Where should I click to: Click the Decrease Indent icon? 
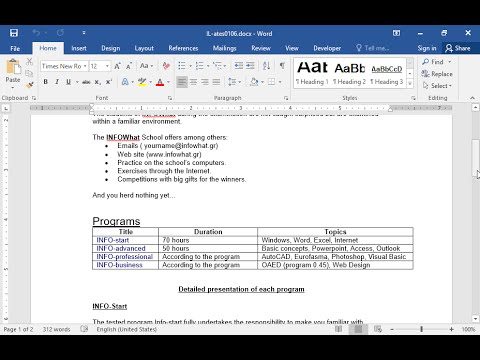pyautogui.click(x=239, y=66)
